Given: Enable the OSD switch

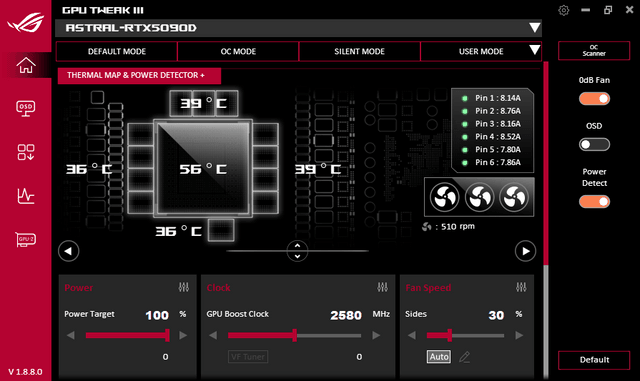Looking at the screenshot, I should tap(594, 145).
